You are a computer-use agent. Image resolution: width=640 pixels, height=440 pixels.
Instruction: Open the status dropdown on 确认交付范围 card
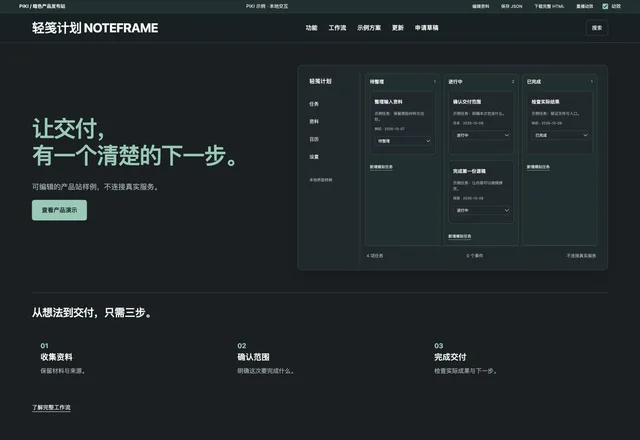coord(481,135)
